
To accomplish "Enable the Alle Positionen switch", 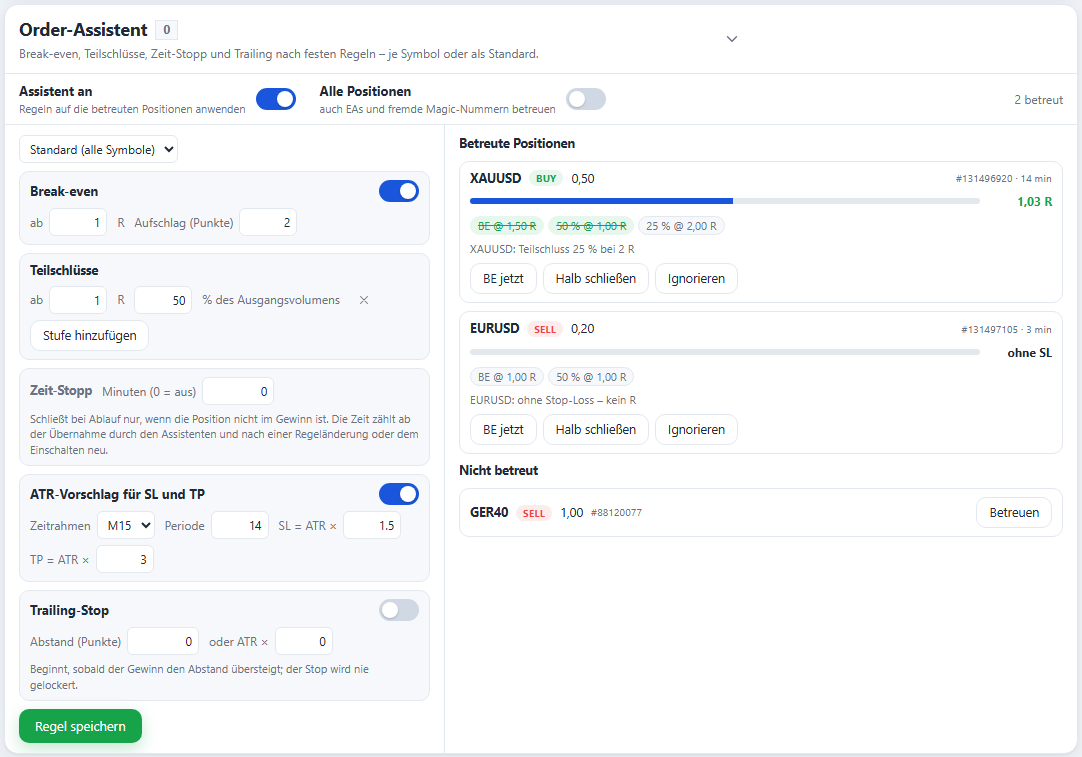I will point(586,99).
